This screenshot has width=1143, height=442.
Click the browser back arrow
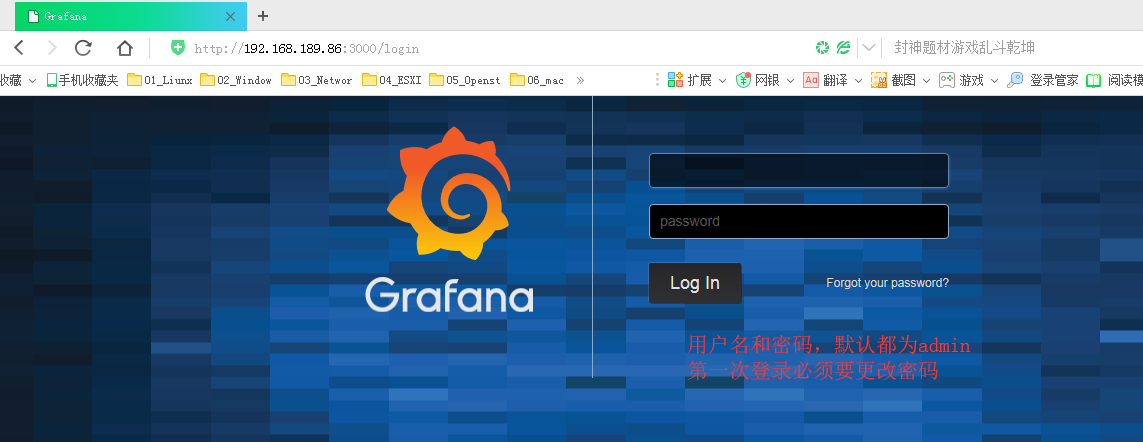tap(19, 48)
